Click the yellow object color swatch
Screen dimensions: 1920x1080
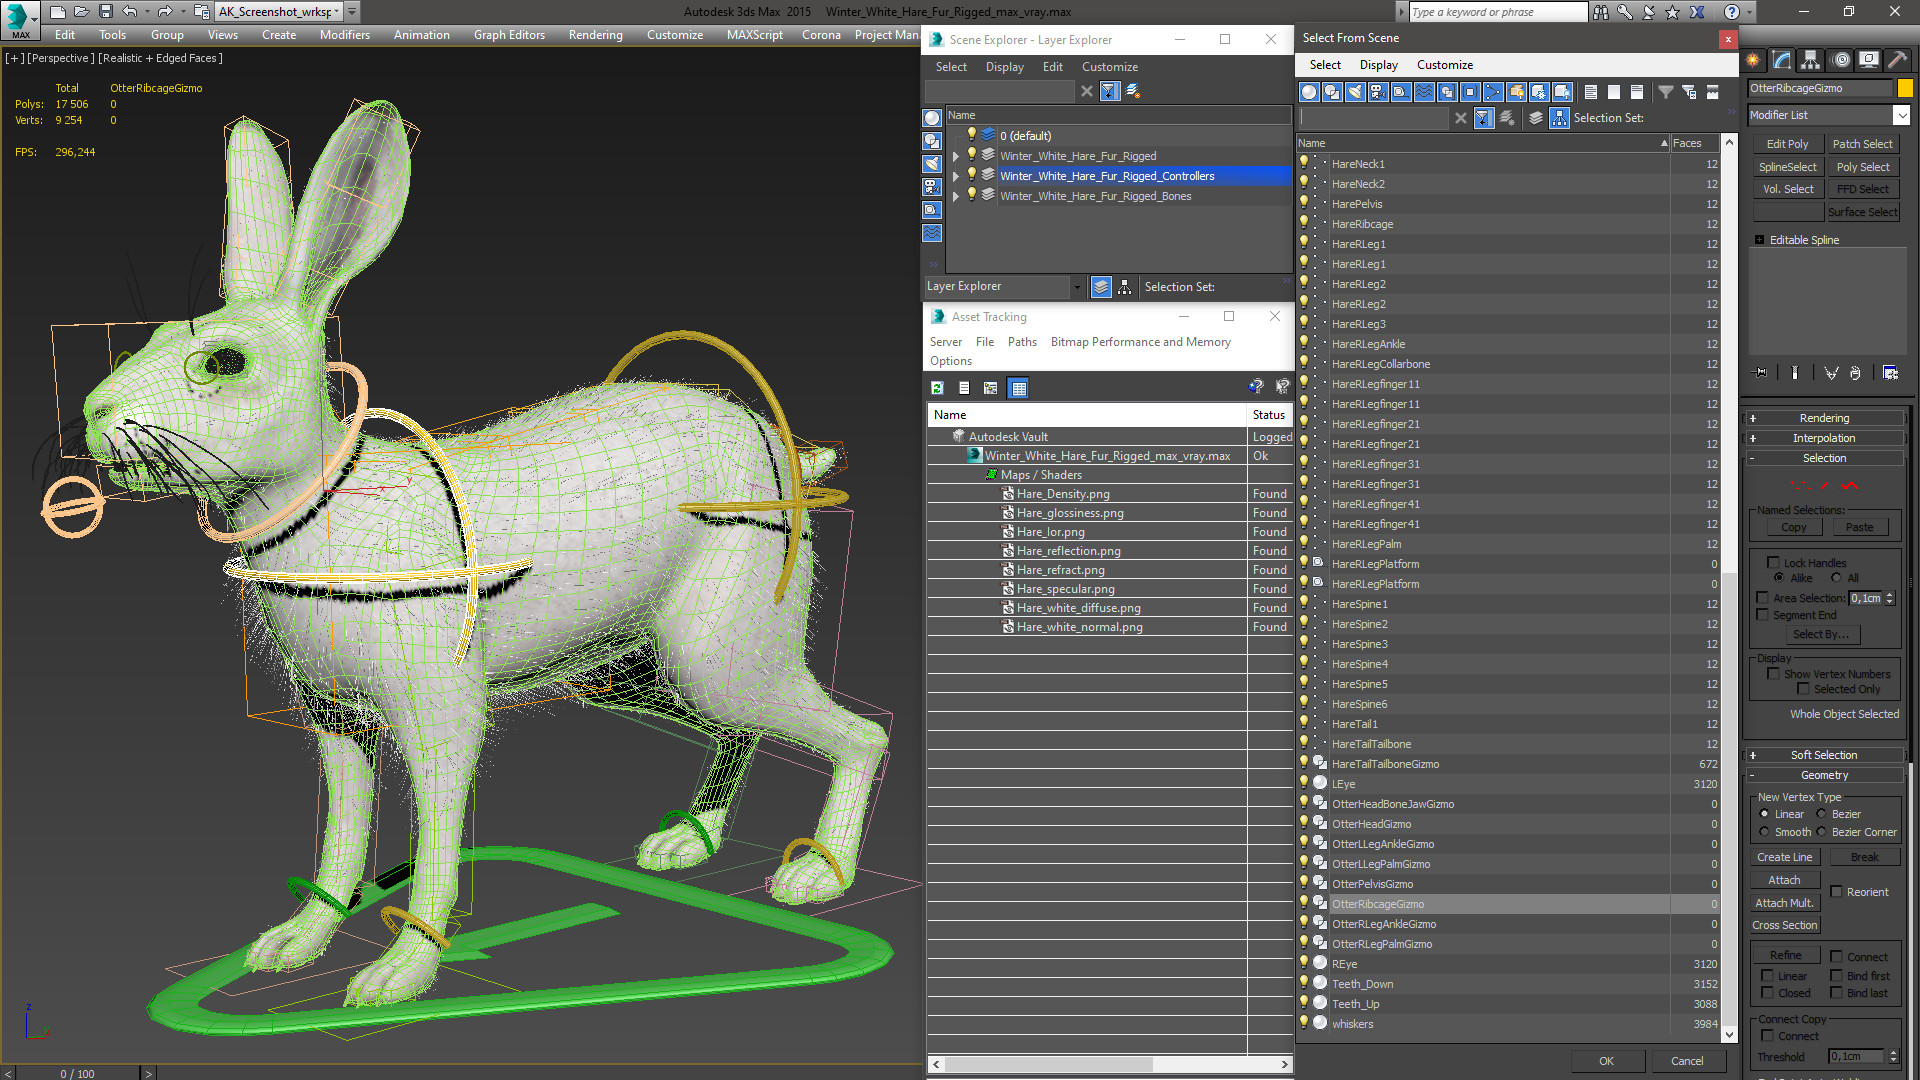(x=1905, y=88)
